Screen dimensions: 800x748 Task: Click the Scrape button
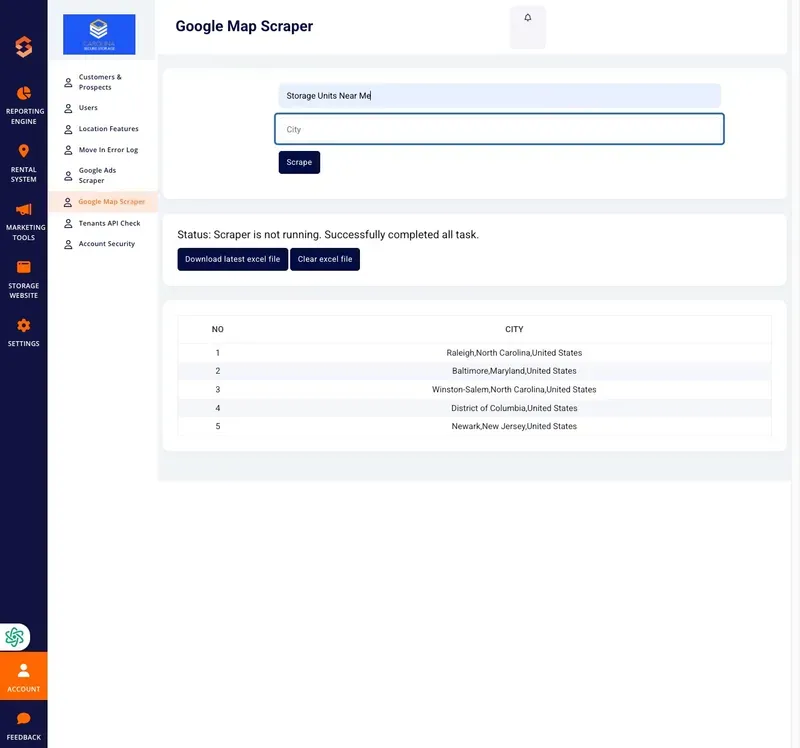[x=299, y=162]
